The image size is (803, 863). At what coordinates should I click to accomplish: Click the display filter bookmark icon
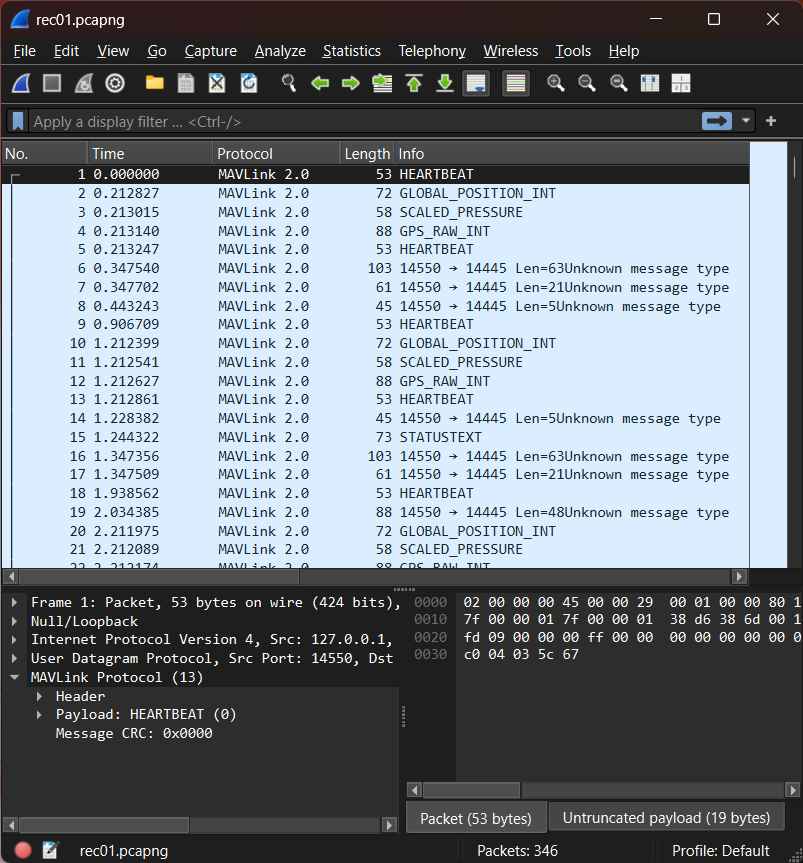tap(18, 121)
